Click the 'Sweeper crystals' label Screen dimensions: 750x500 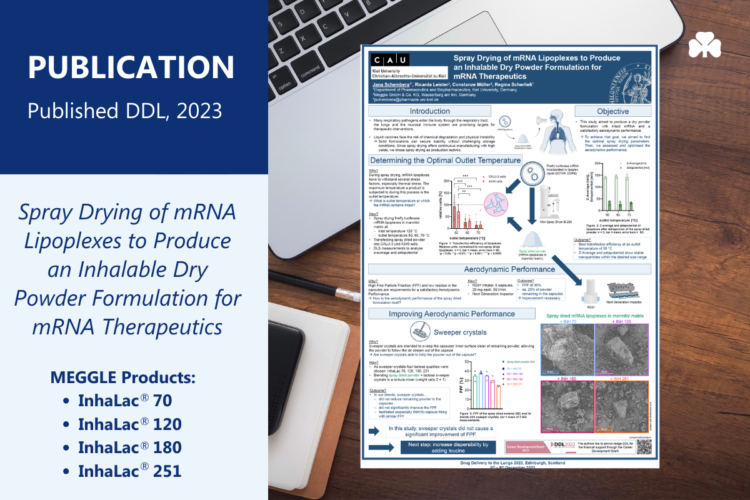[x=460, y=332]
